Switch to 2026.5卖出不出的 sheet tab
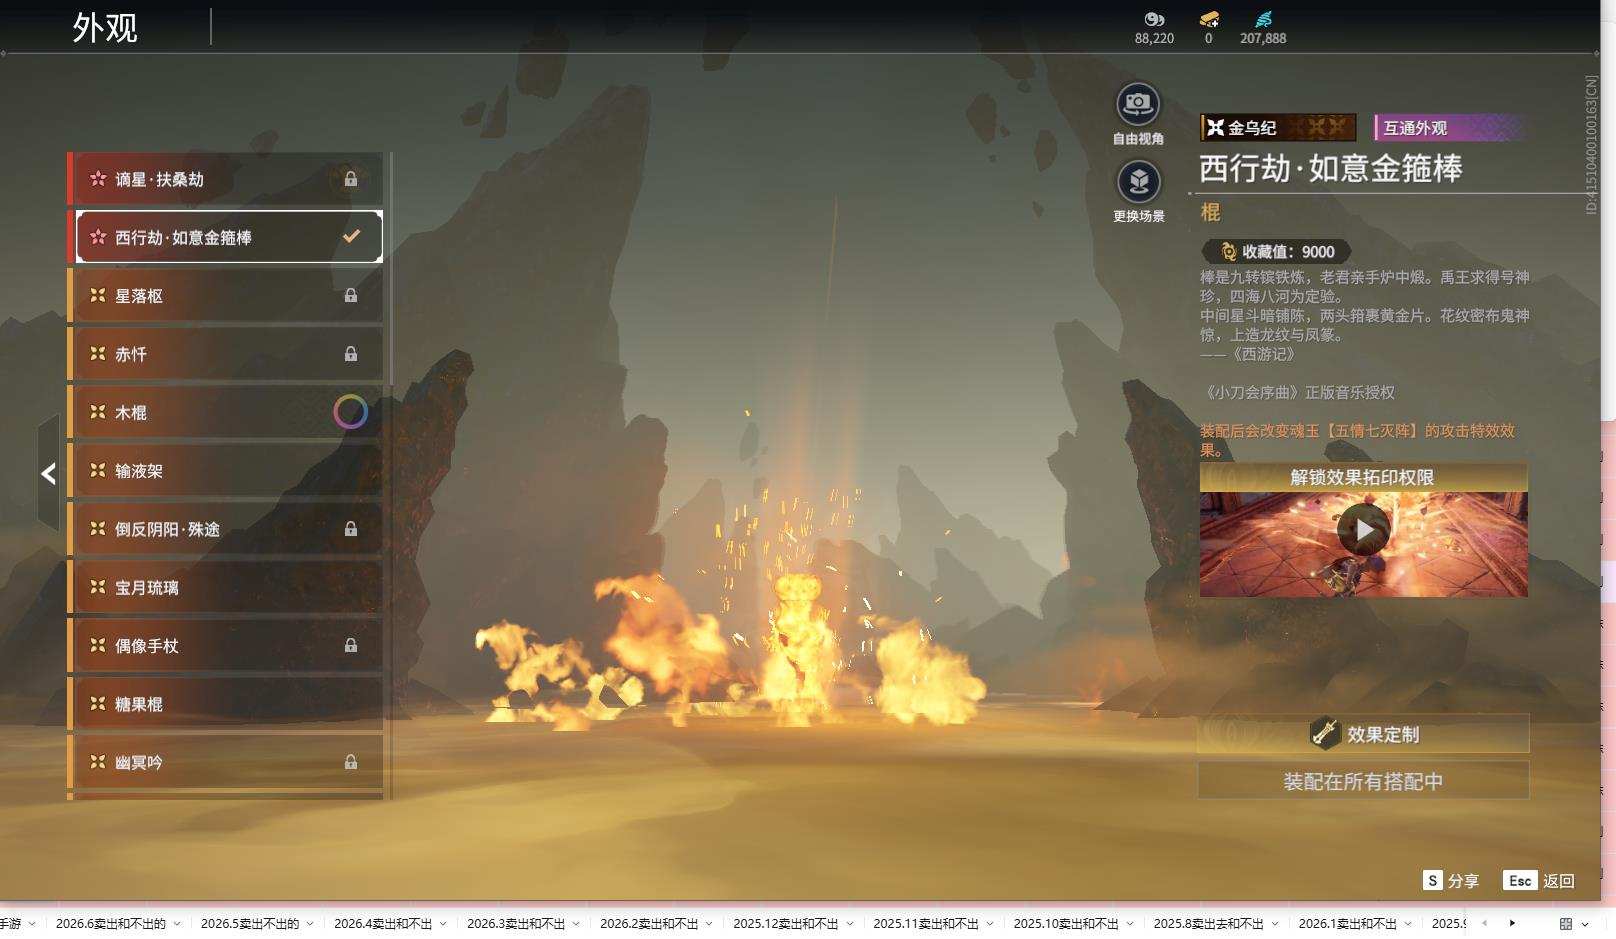The height and width of the screenshot is (939, 1616). (250, 923)
